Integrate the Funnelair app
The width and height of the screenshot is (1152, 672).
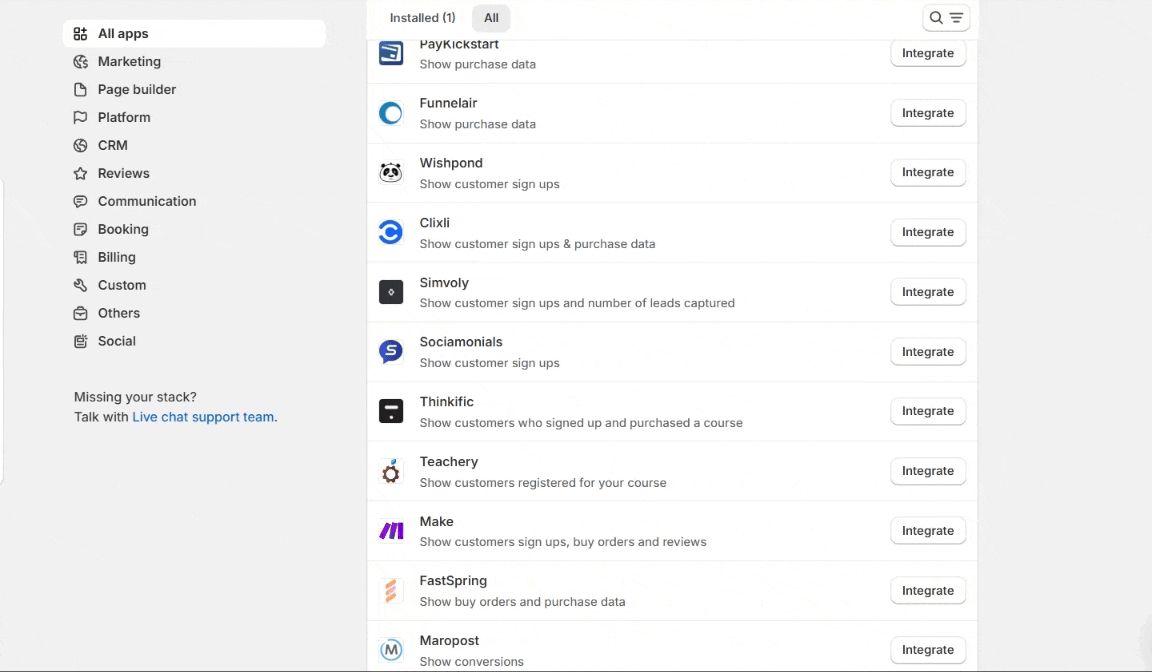coord(928,113)
